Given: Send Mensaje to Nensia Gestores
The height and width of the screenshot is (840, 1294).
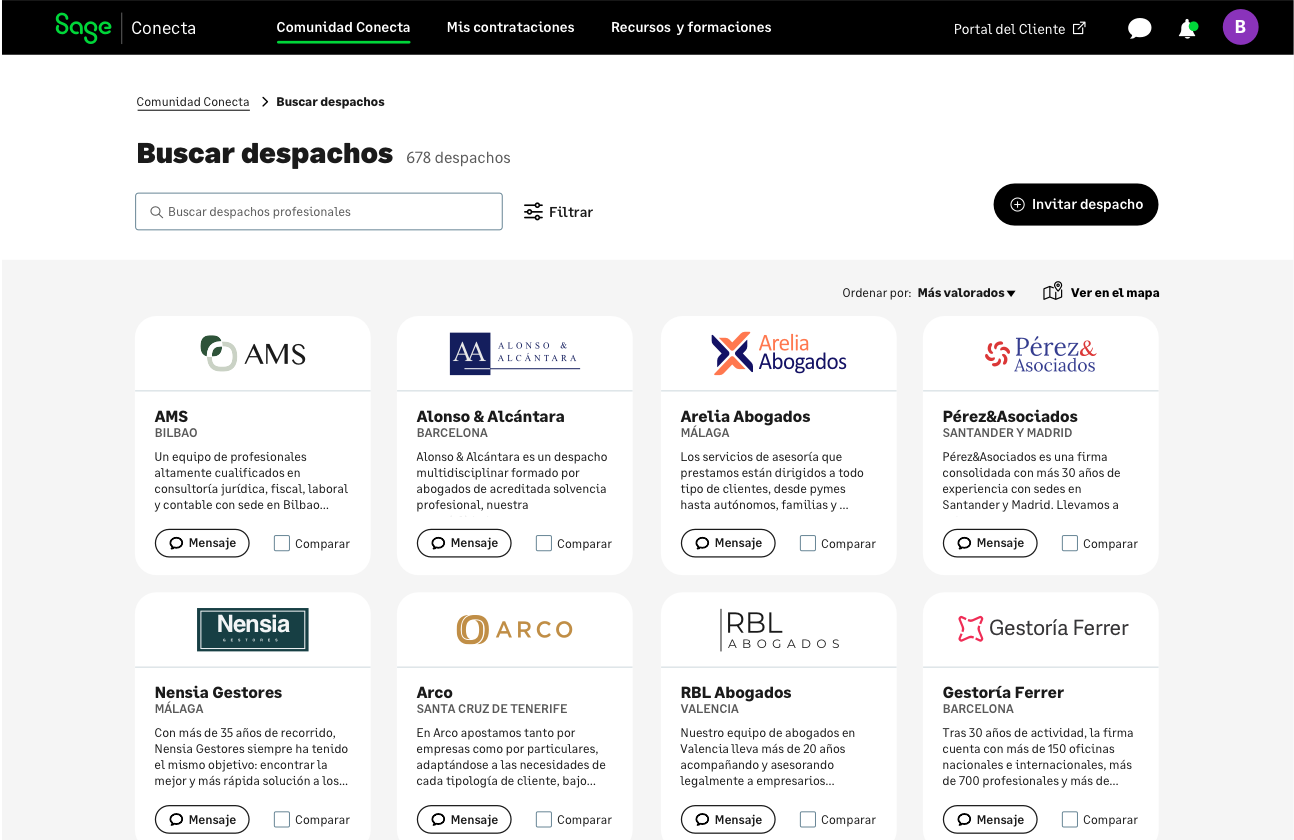Looking at the screenshot, I should point(202,819).
